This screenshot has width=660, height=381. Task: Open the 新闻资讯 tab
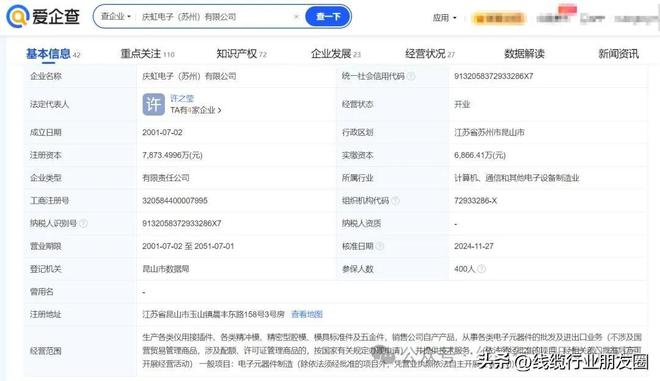(x=618, y=54)
